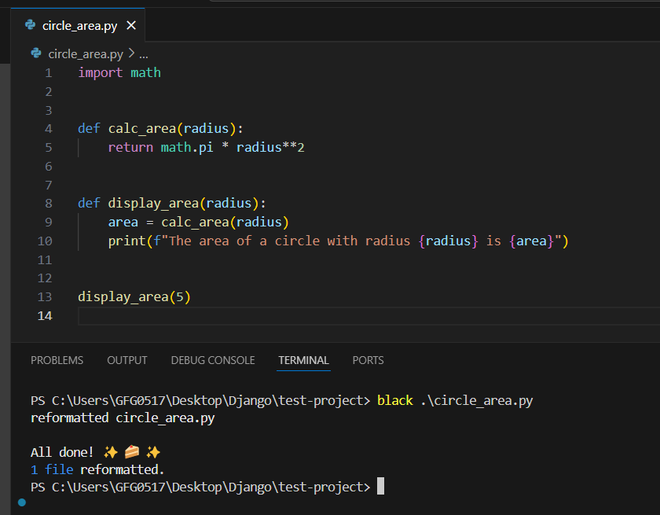
Task: Open the DEBUG CONSOLE panel tab
Action: click(x=213, y=360)
